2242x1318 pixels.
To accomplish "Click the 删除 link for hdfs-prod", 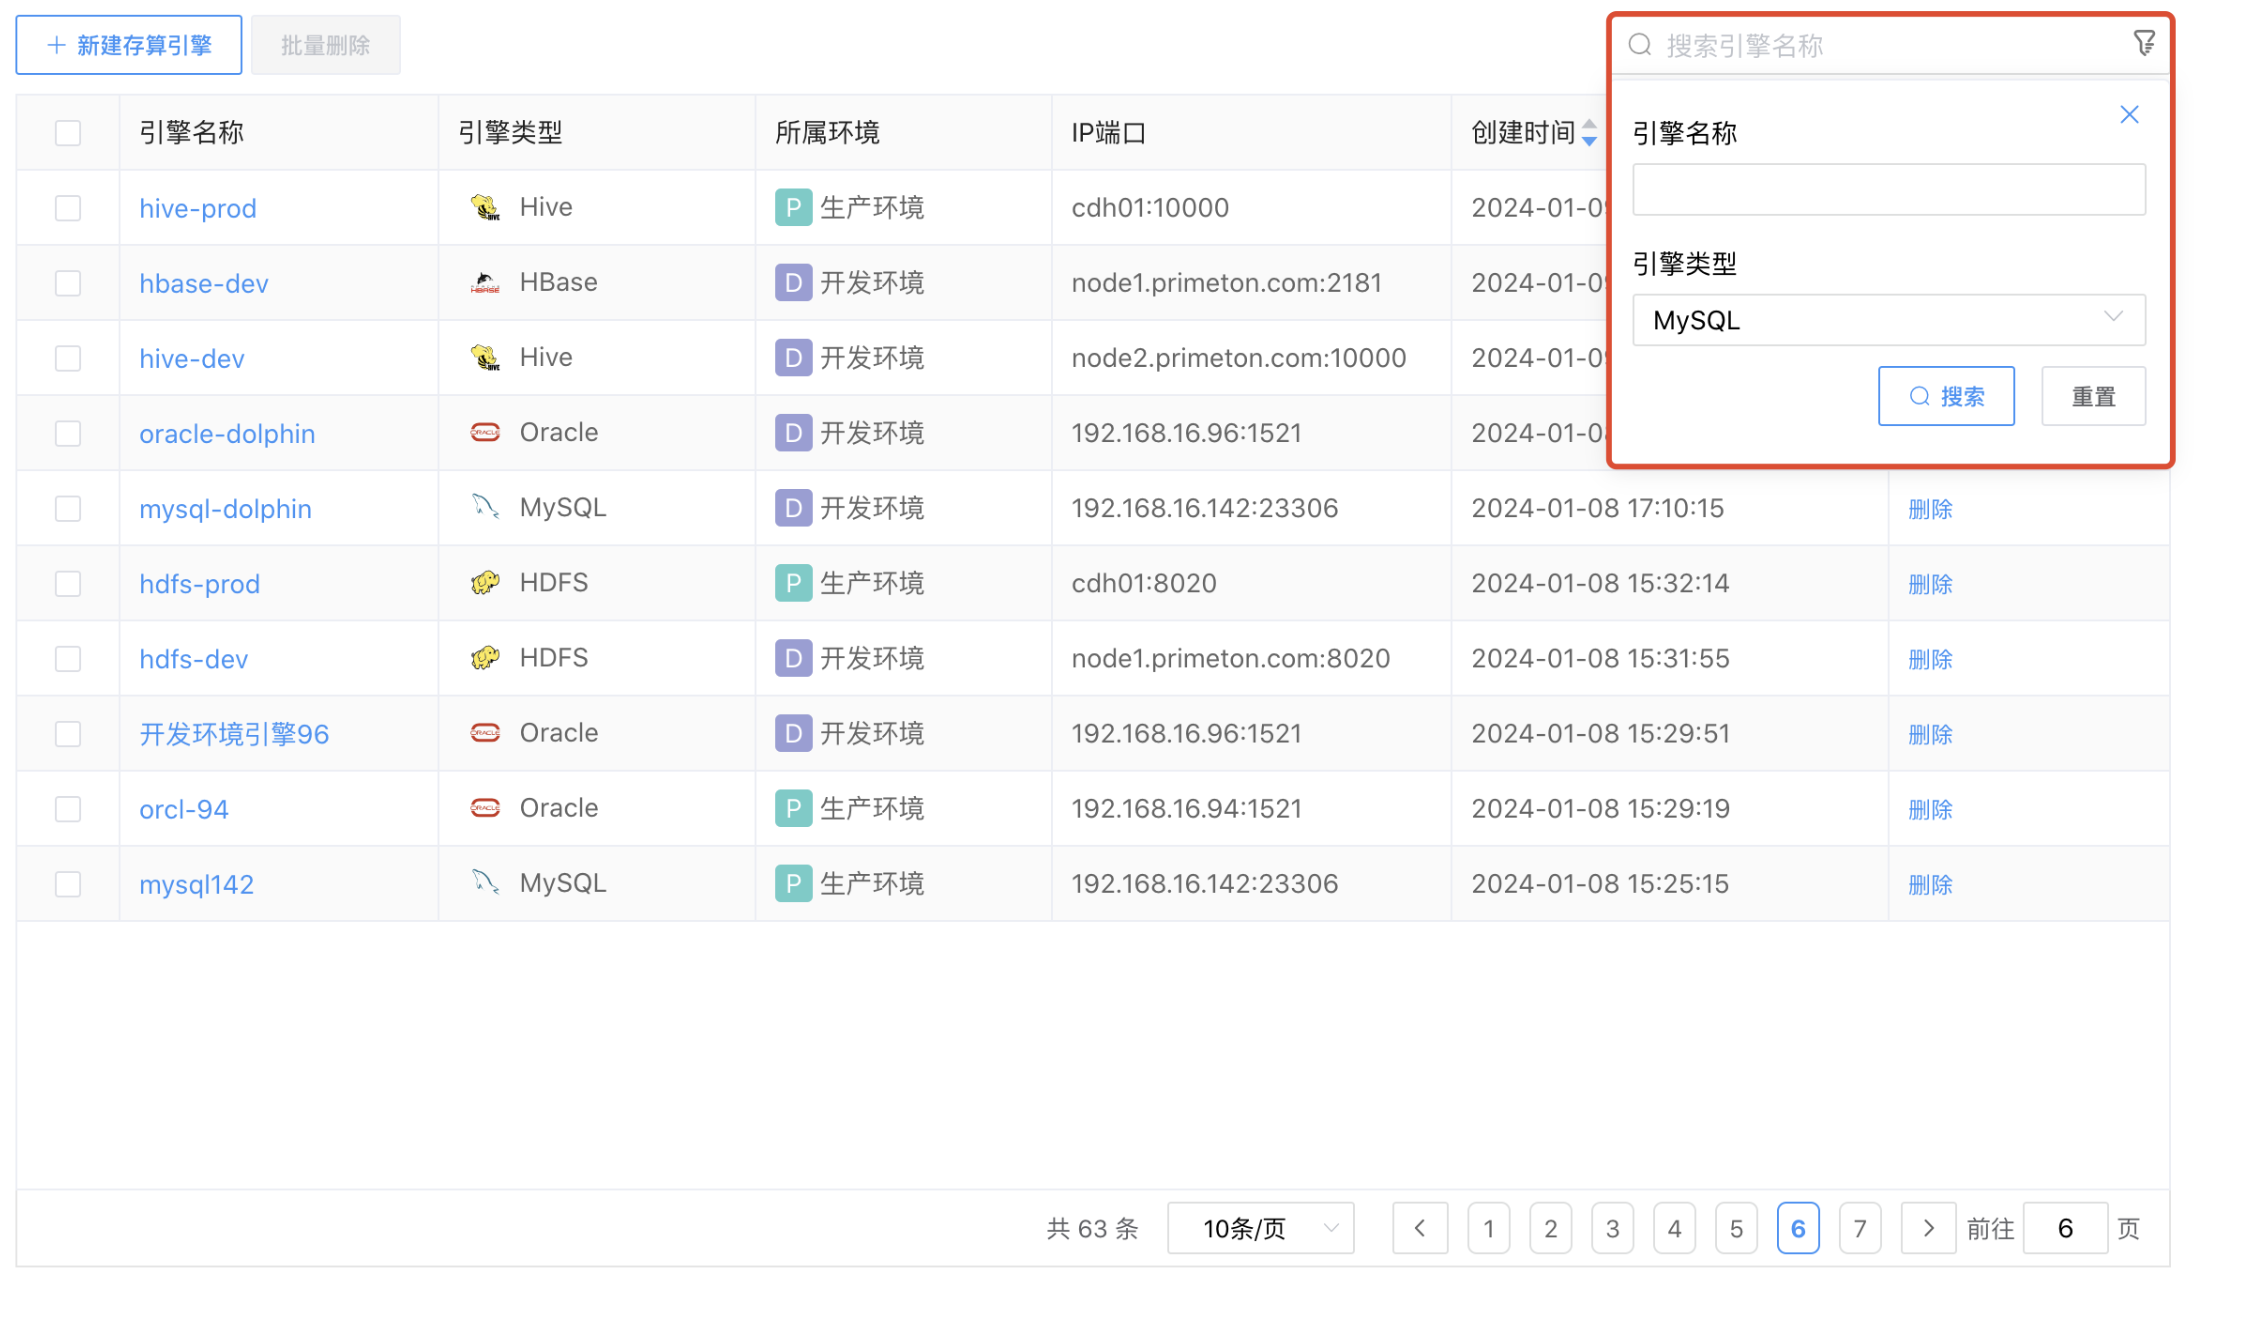I will tap(1929, 583).
